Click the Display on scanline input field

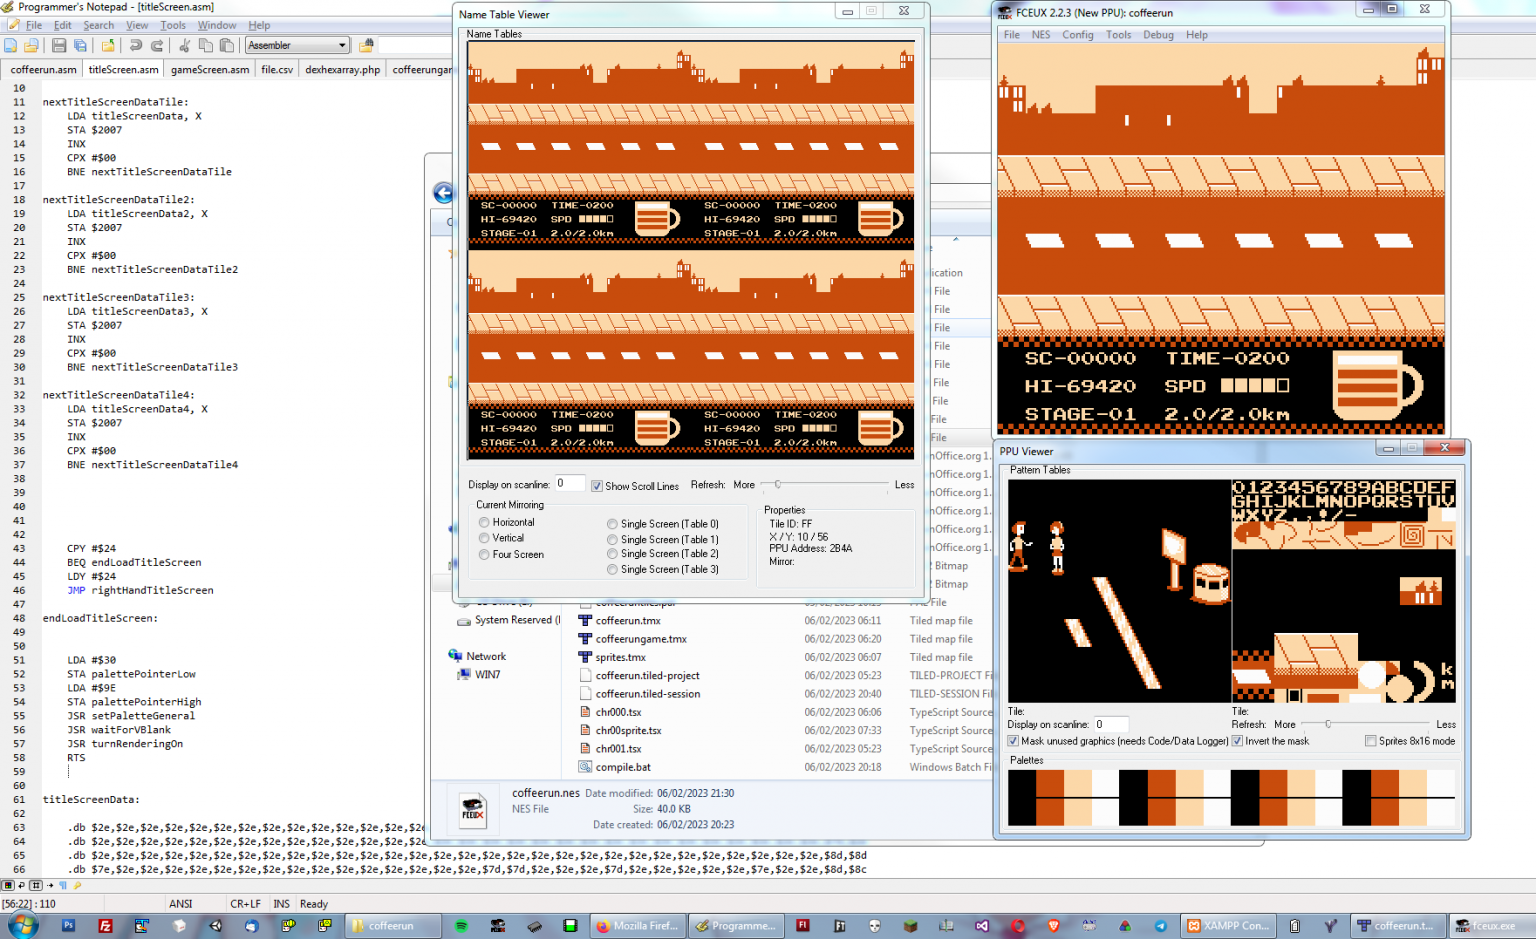569,483
